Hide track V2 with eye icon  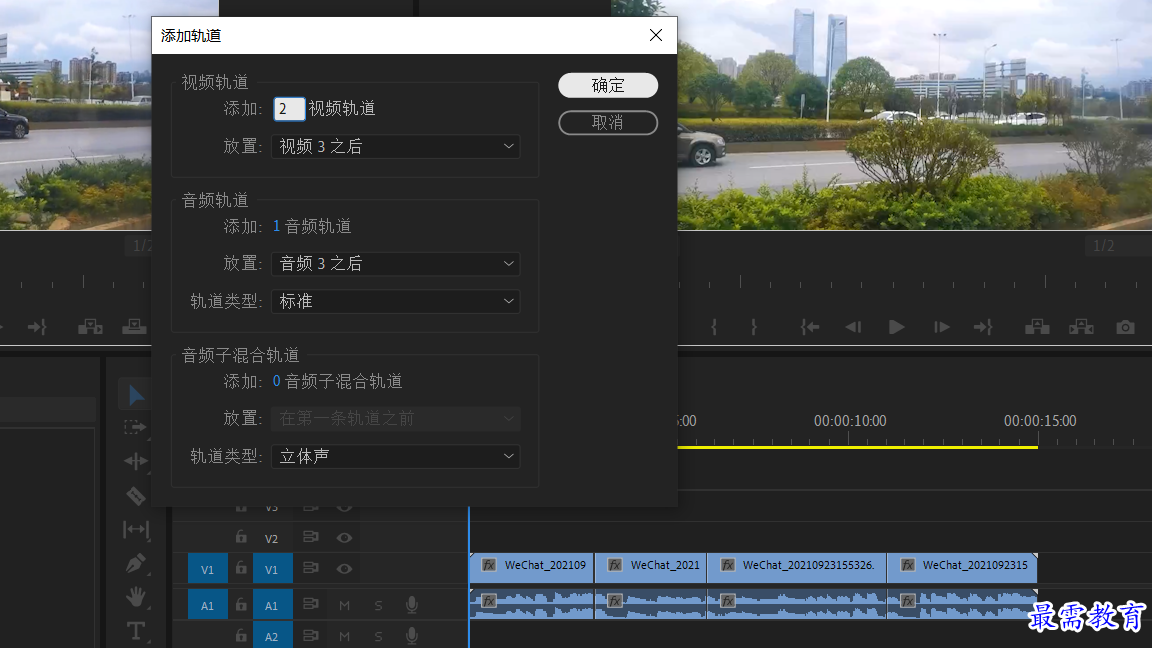coord(344,538)
